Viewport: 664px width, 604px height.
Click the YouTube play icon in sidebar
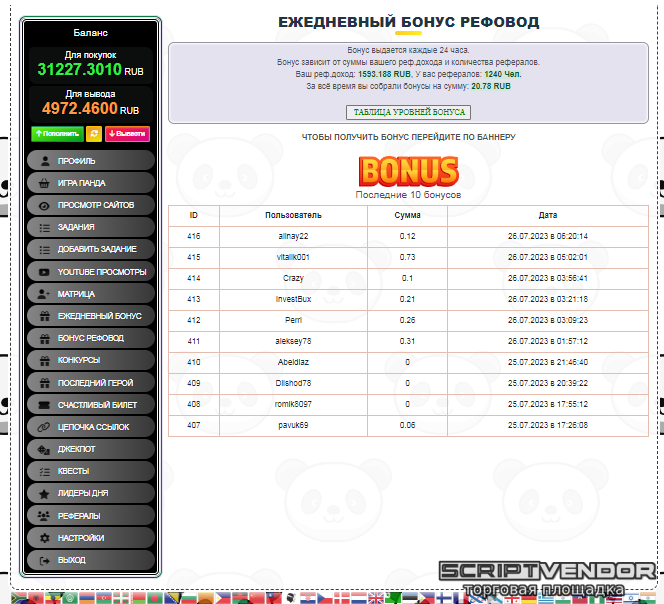click(44, 271)
